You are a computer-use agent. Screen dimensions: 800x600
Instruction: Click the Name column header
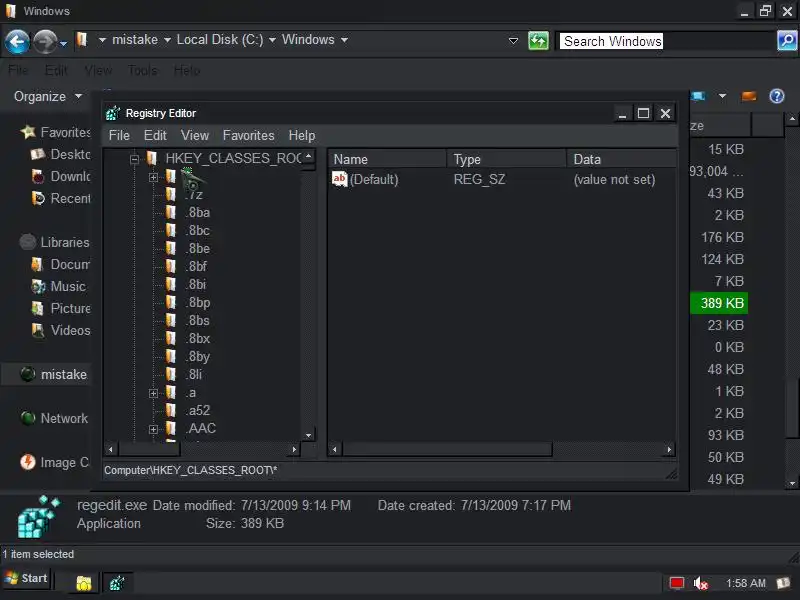[387, 159]
